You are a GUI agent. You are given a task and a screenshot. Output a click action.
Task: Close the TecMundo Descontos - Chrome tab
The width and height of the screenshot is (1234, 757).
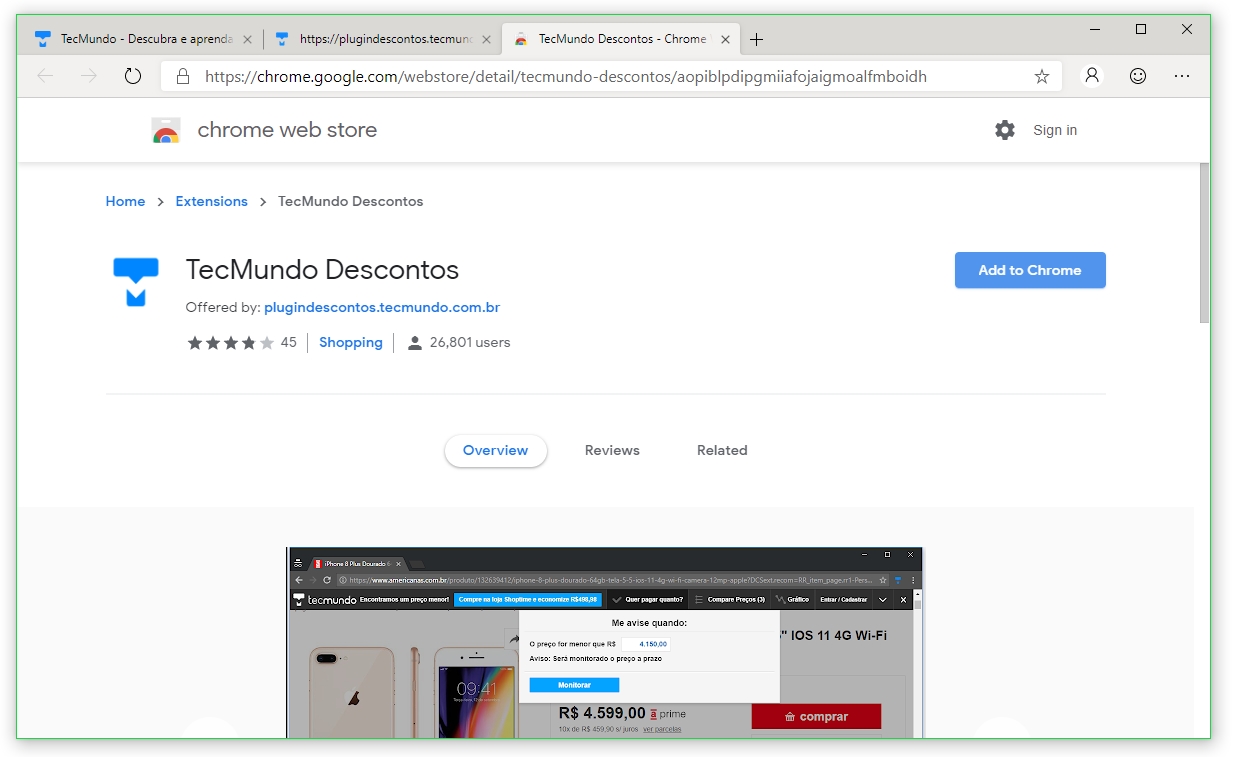(x=725, y=40)
